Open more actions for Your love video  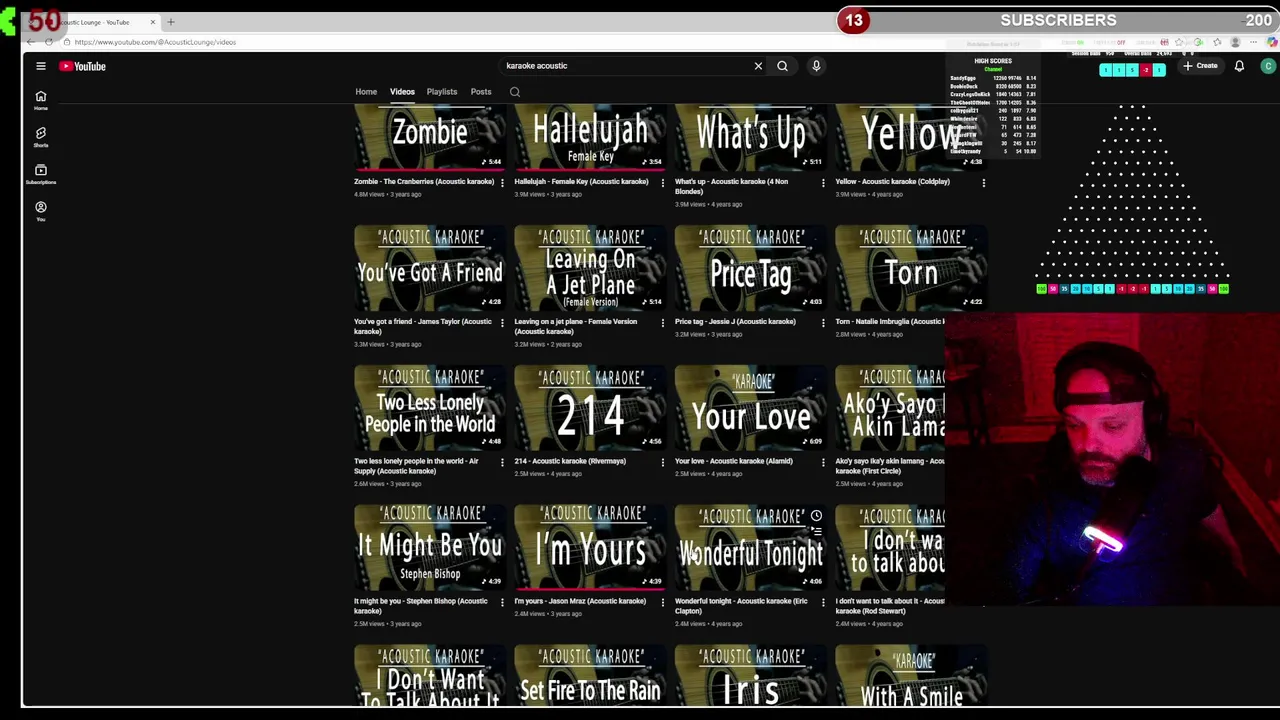(x=823, y=463)
